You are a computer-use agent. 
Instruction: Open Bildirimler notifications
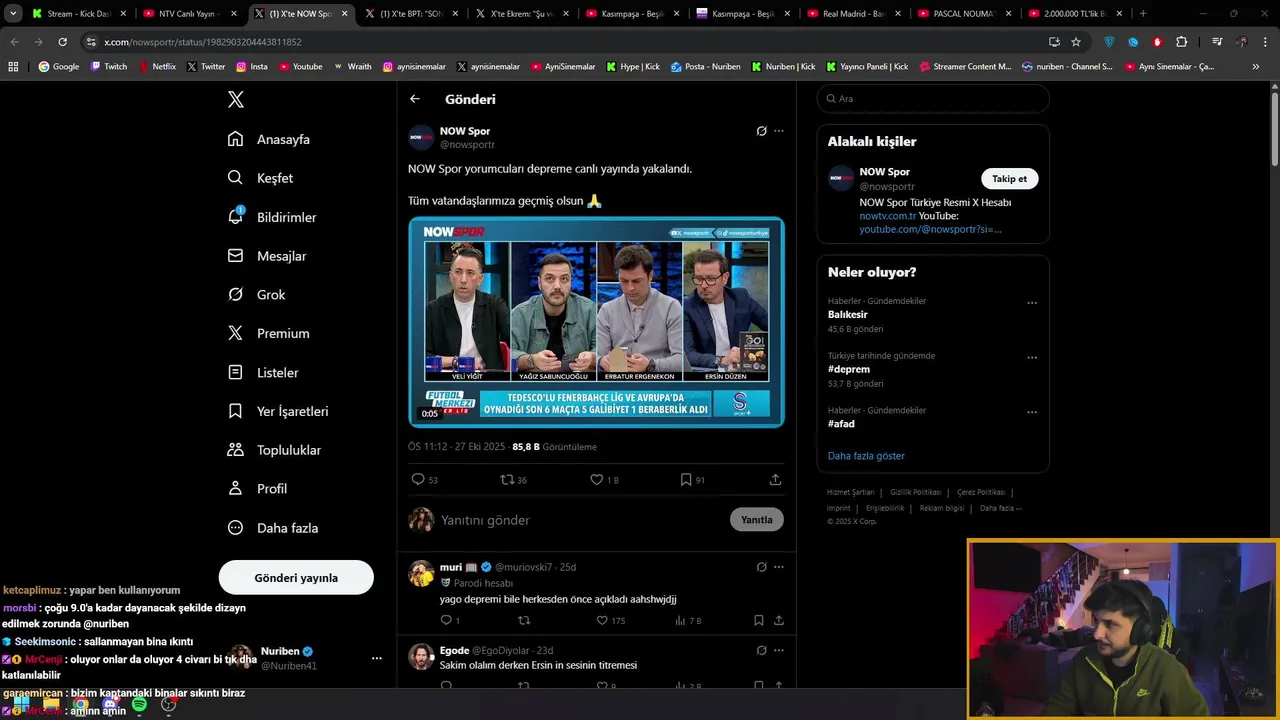272,217
